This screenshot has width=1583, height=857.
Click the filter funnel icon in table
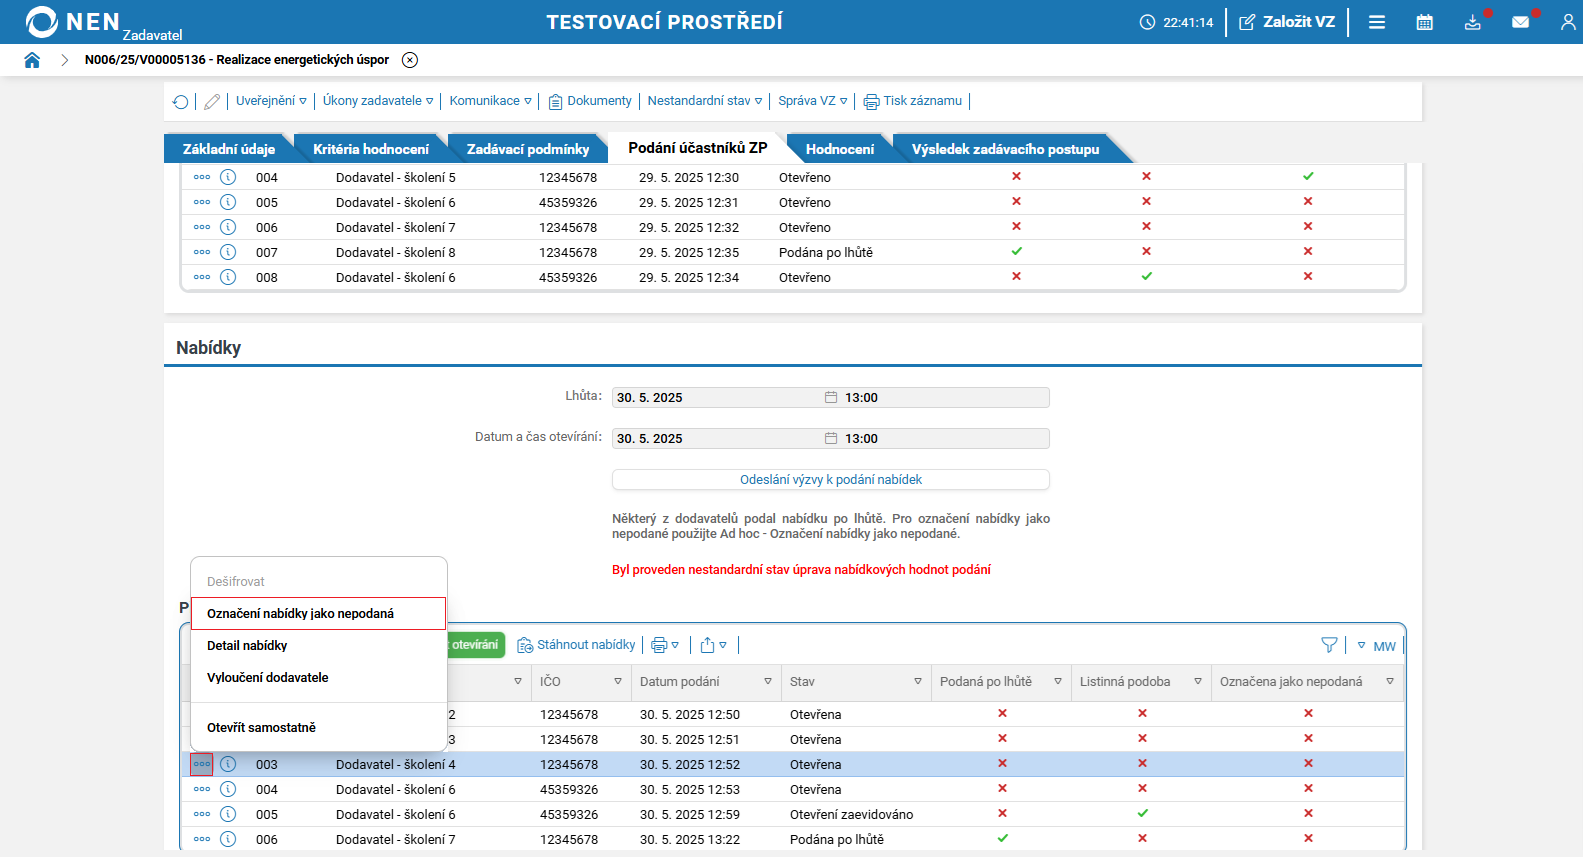[1329, 645]
